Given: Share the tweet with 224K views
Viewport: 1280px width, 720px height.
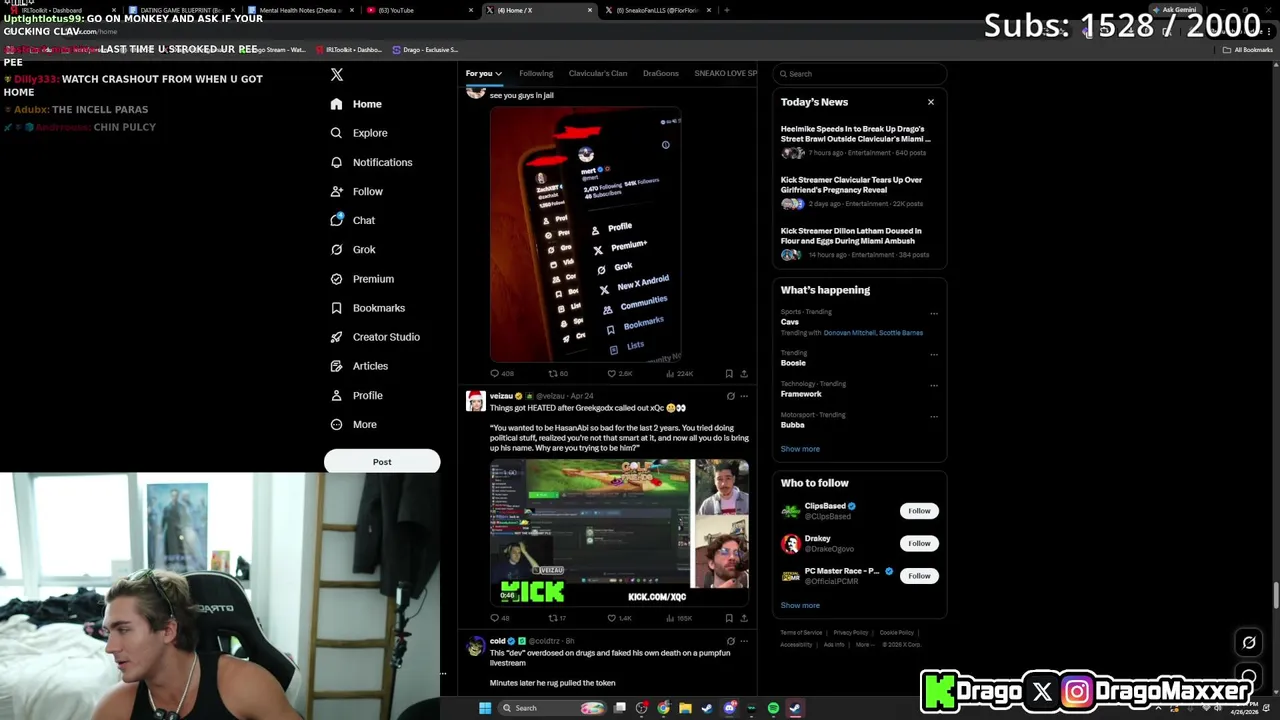Looking at the screenshot, I should click(x=743, y=374).
